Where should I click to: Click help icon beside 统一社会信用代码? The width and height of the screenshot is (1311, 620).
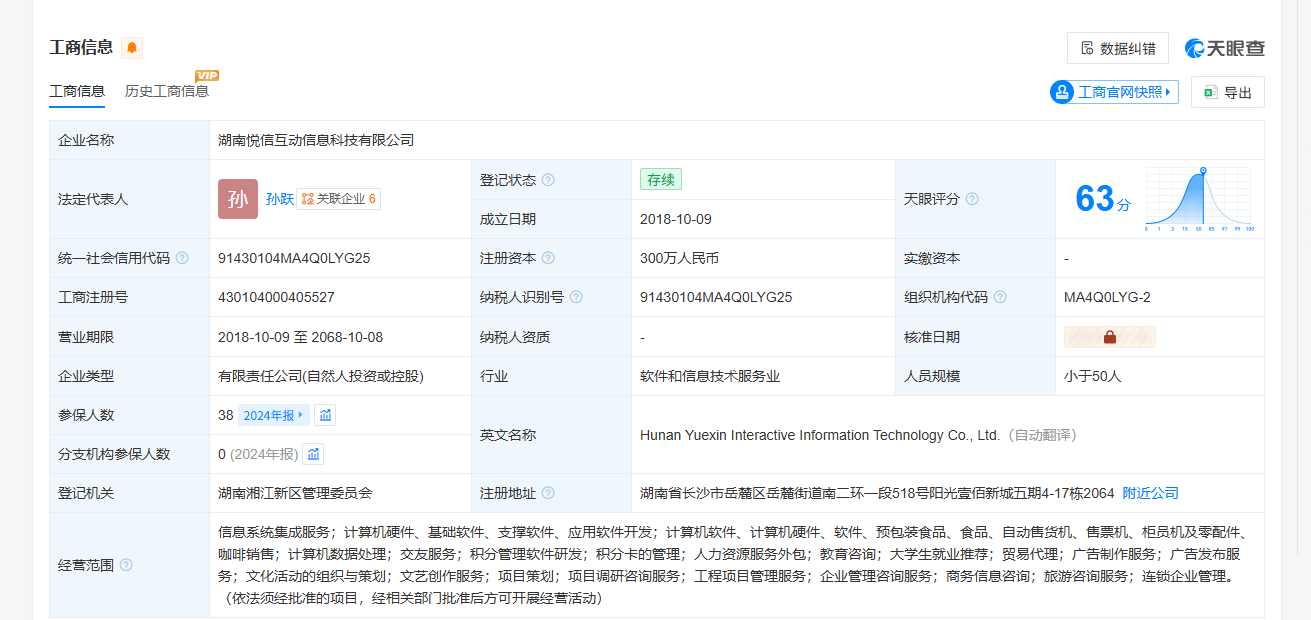pos(182,258)
